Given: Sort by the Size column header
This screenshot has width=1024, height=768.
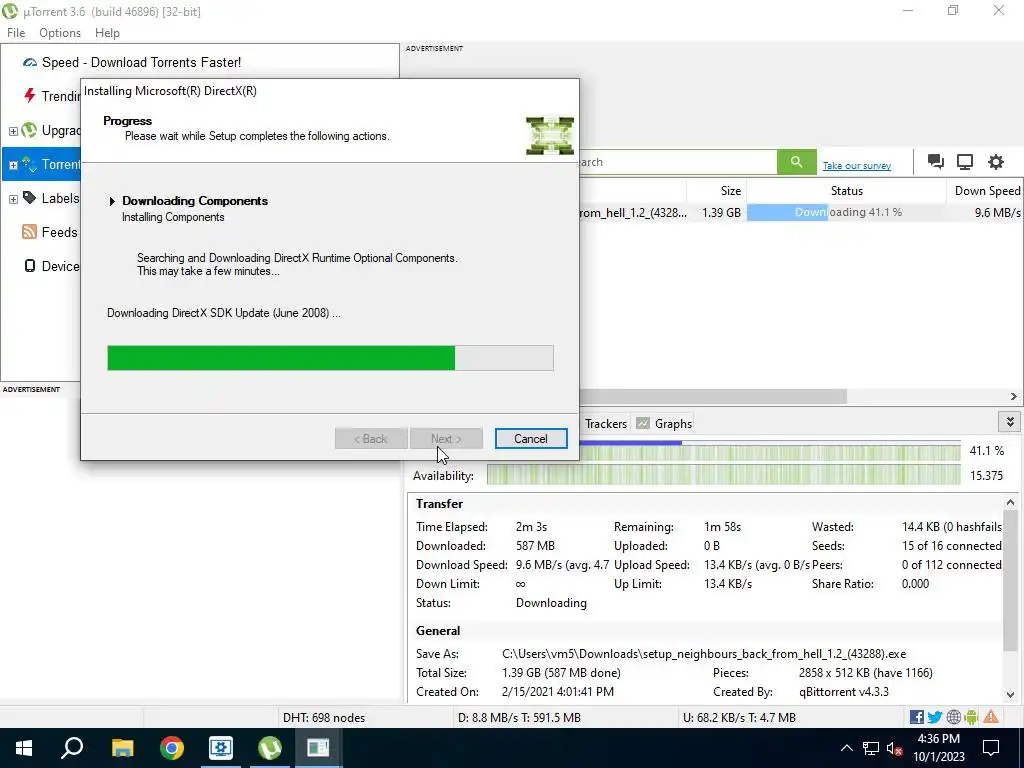Looking at the screenshot, I should click(716, 191).
